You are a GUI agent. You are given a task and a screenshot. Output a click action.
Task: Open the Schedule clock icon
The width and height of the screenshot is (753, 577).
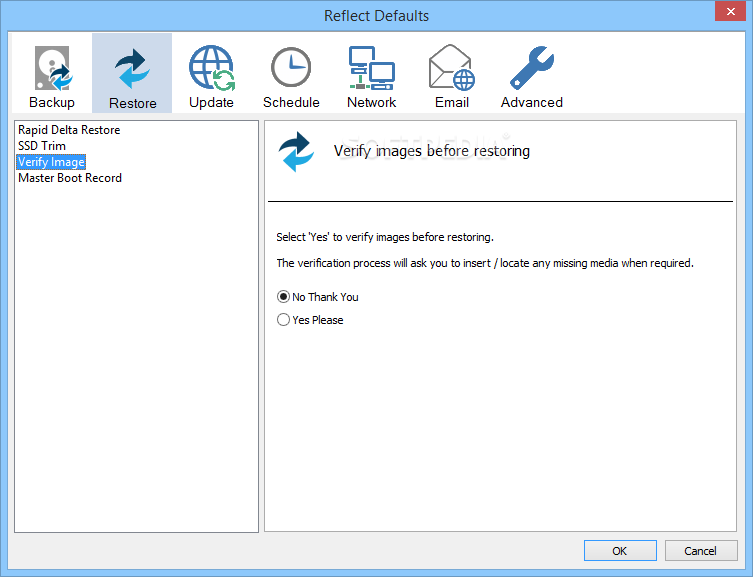pos(291,67)
